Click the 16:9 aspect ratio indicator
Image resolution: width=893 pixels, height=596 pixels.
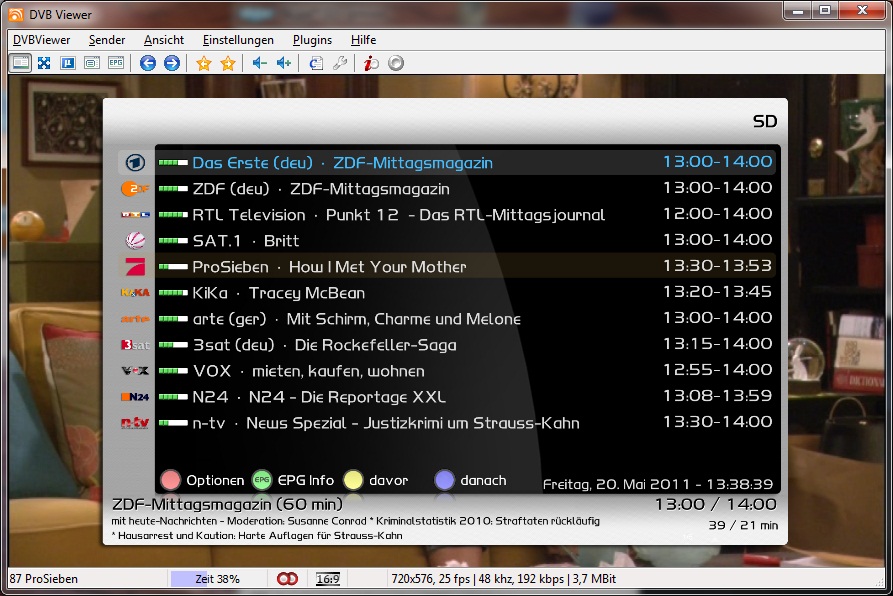pyautogui.click(x=328, y=579)
